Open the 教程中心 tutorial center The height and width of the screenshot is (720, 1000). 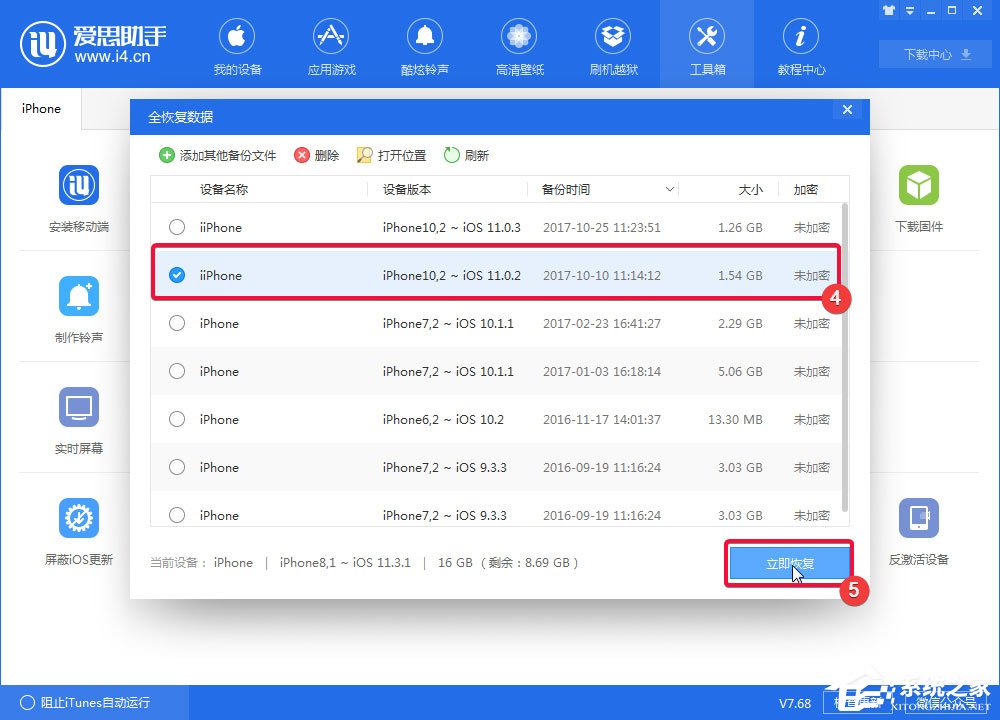tap(801, 45)
